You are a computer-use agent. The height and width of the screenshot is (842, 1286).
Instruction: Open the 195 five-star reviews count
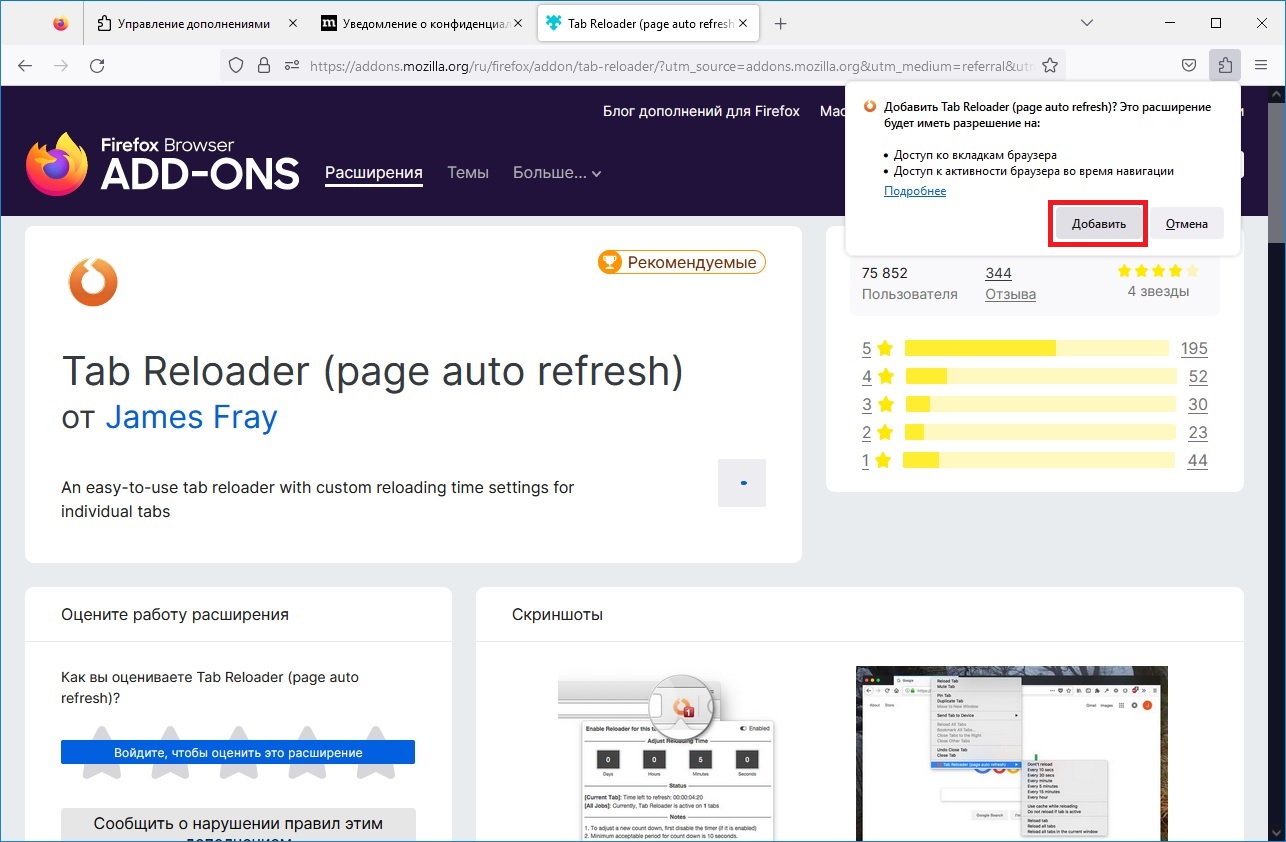tap(1194, 349)
